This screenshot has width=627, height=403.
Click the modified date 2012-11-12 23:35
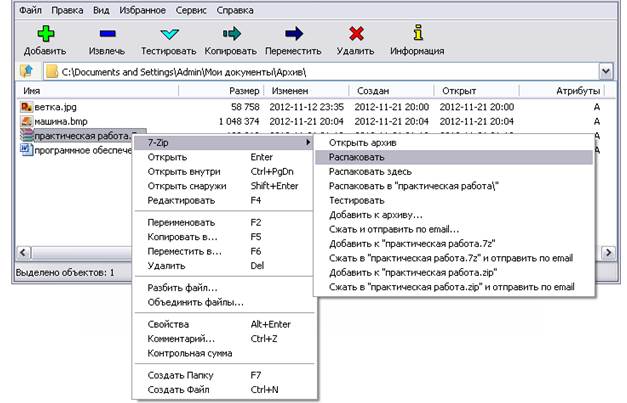306,107
